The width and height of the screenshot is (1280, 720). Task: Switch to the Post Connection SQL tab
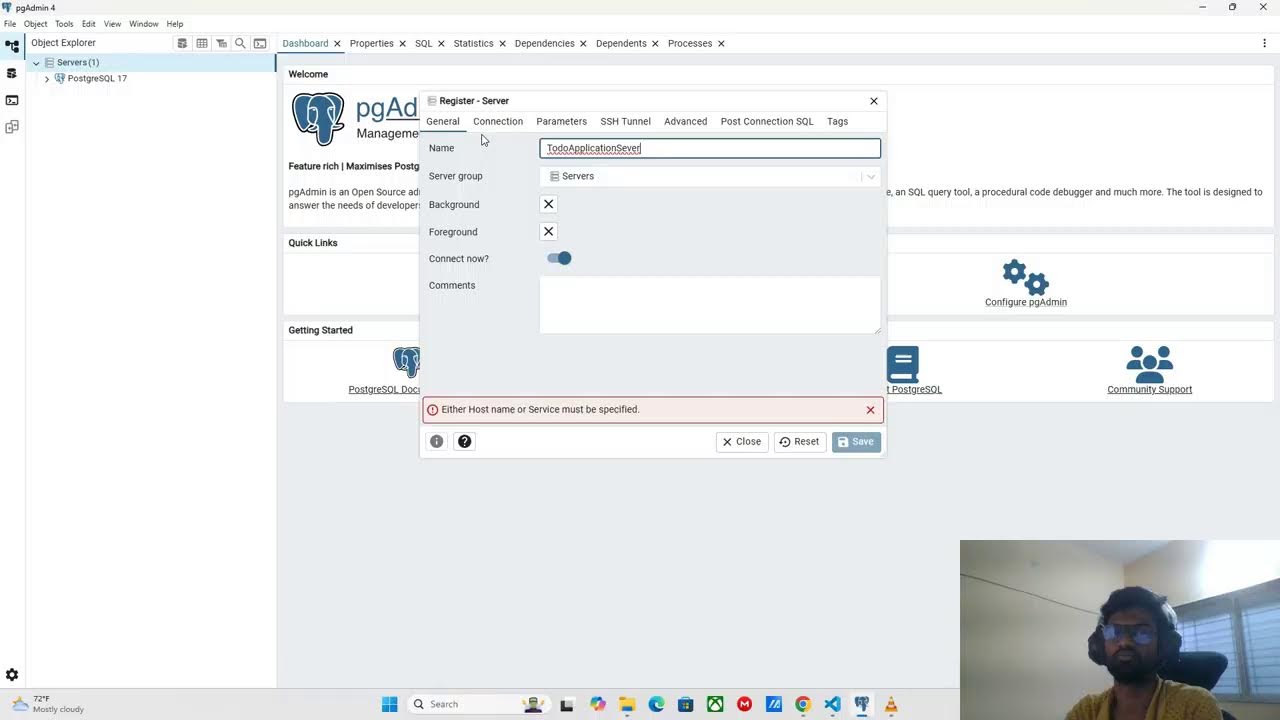[767, 121]
